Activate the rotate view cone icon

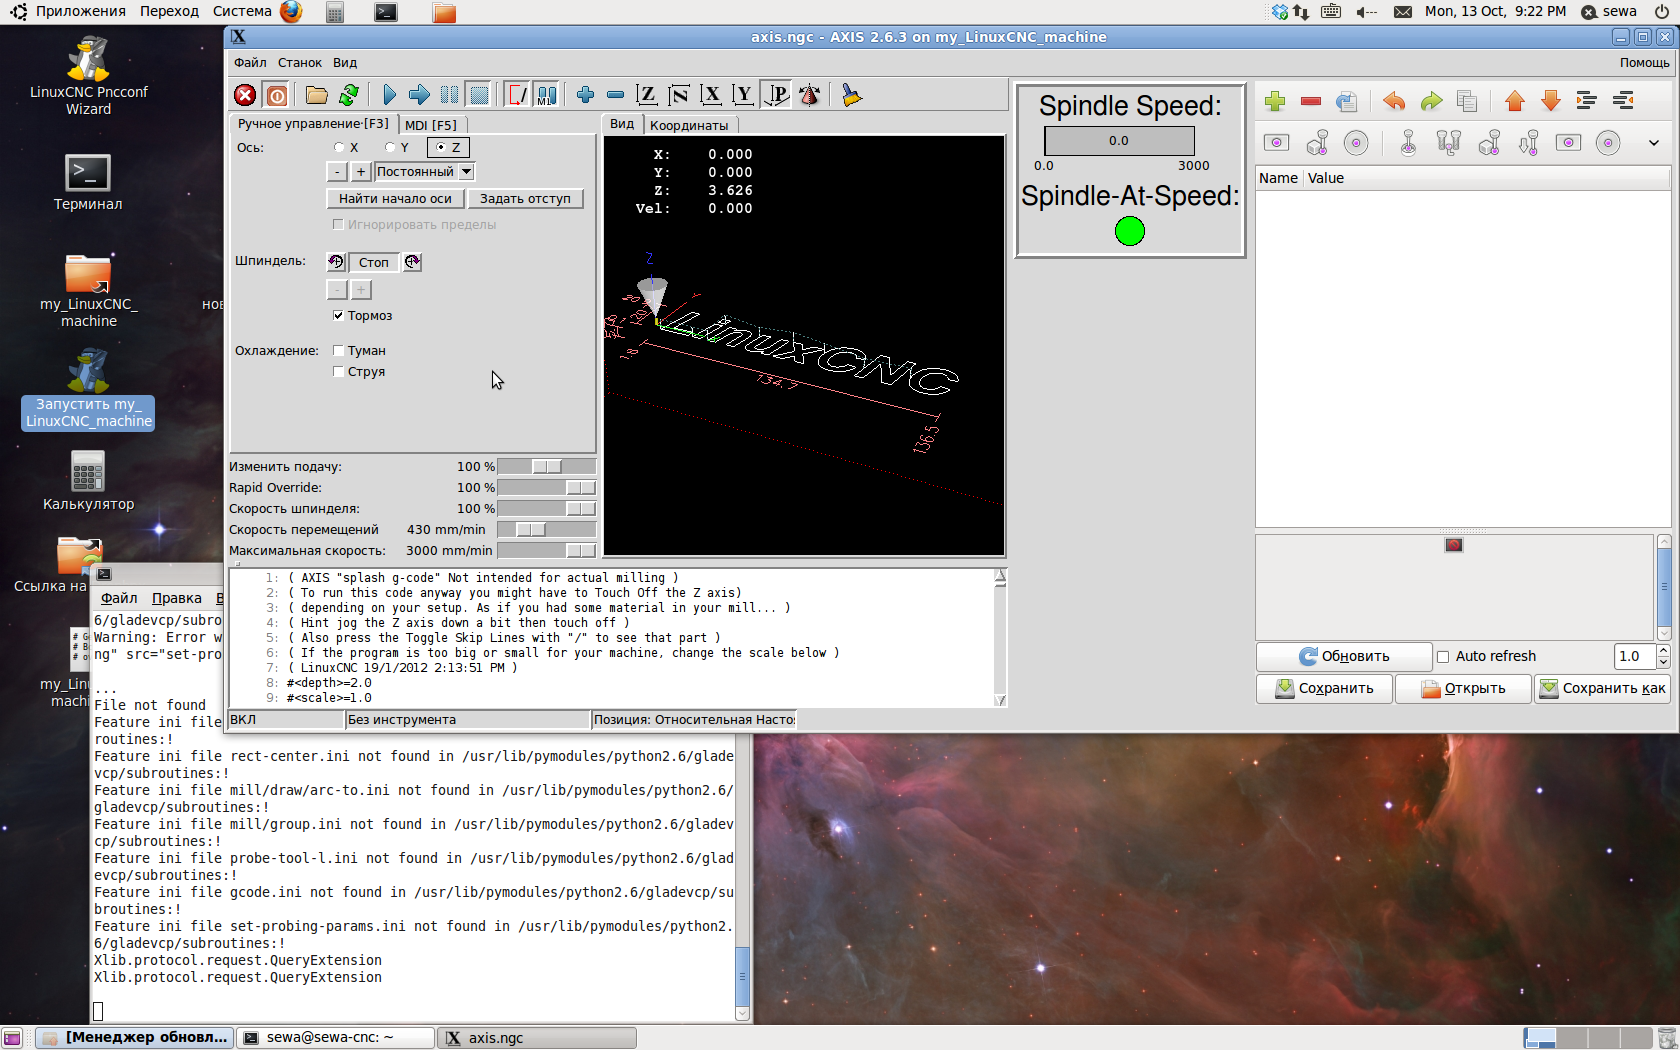pos(809,95)
